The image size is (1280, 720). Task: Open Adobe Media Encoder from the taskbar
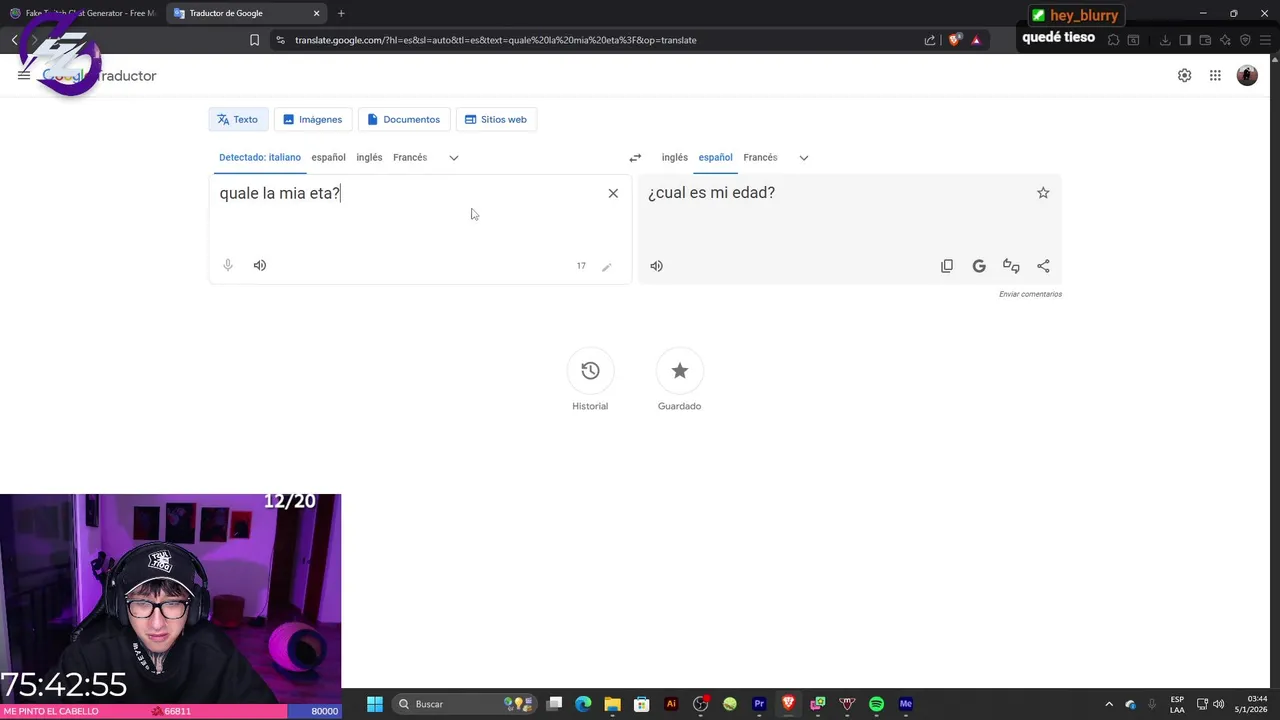click(906, 704)
